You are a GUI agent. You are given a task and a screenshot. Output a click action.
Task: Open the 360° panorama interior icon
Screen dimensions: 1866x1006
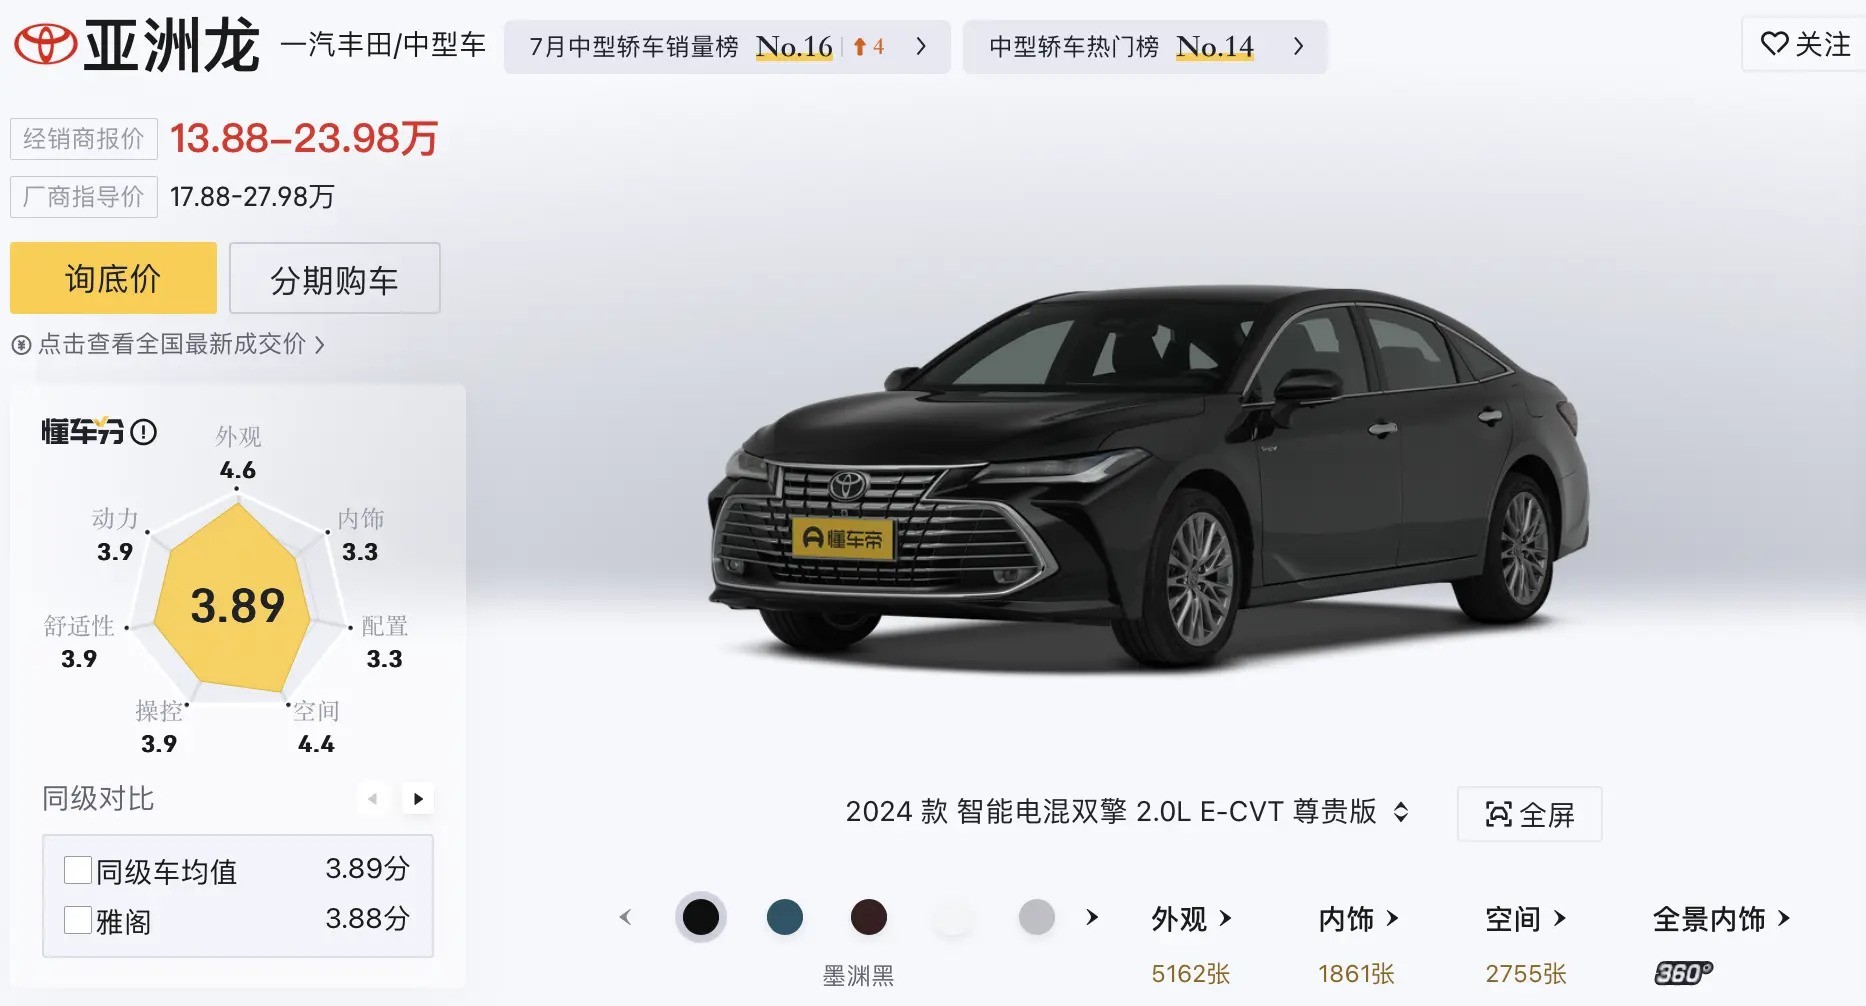[1683, 973]
